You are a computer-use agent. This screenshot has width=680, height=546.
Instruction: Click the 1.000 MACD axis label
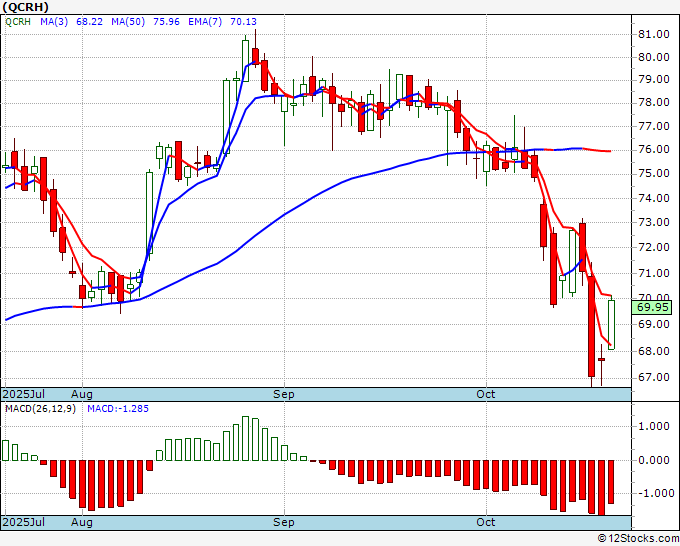pyautogui.click(x=654, y=427)
